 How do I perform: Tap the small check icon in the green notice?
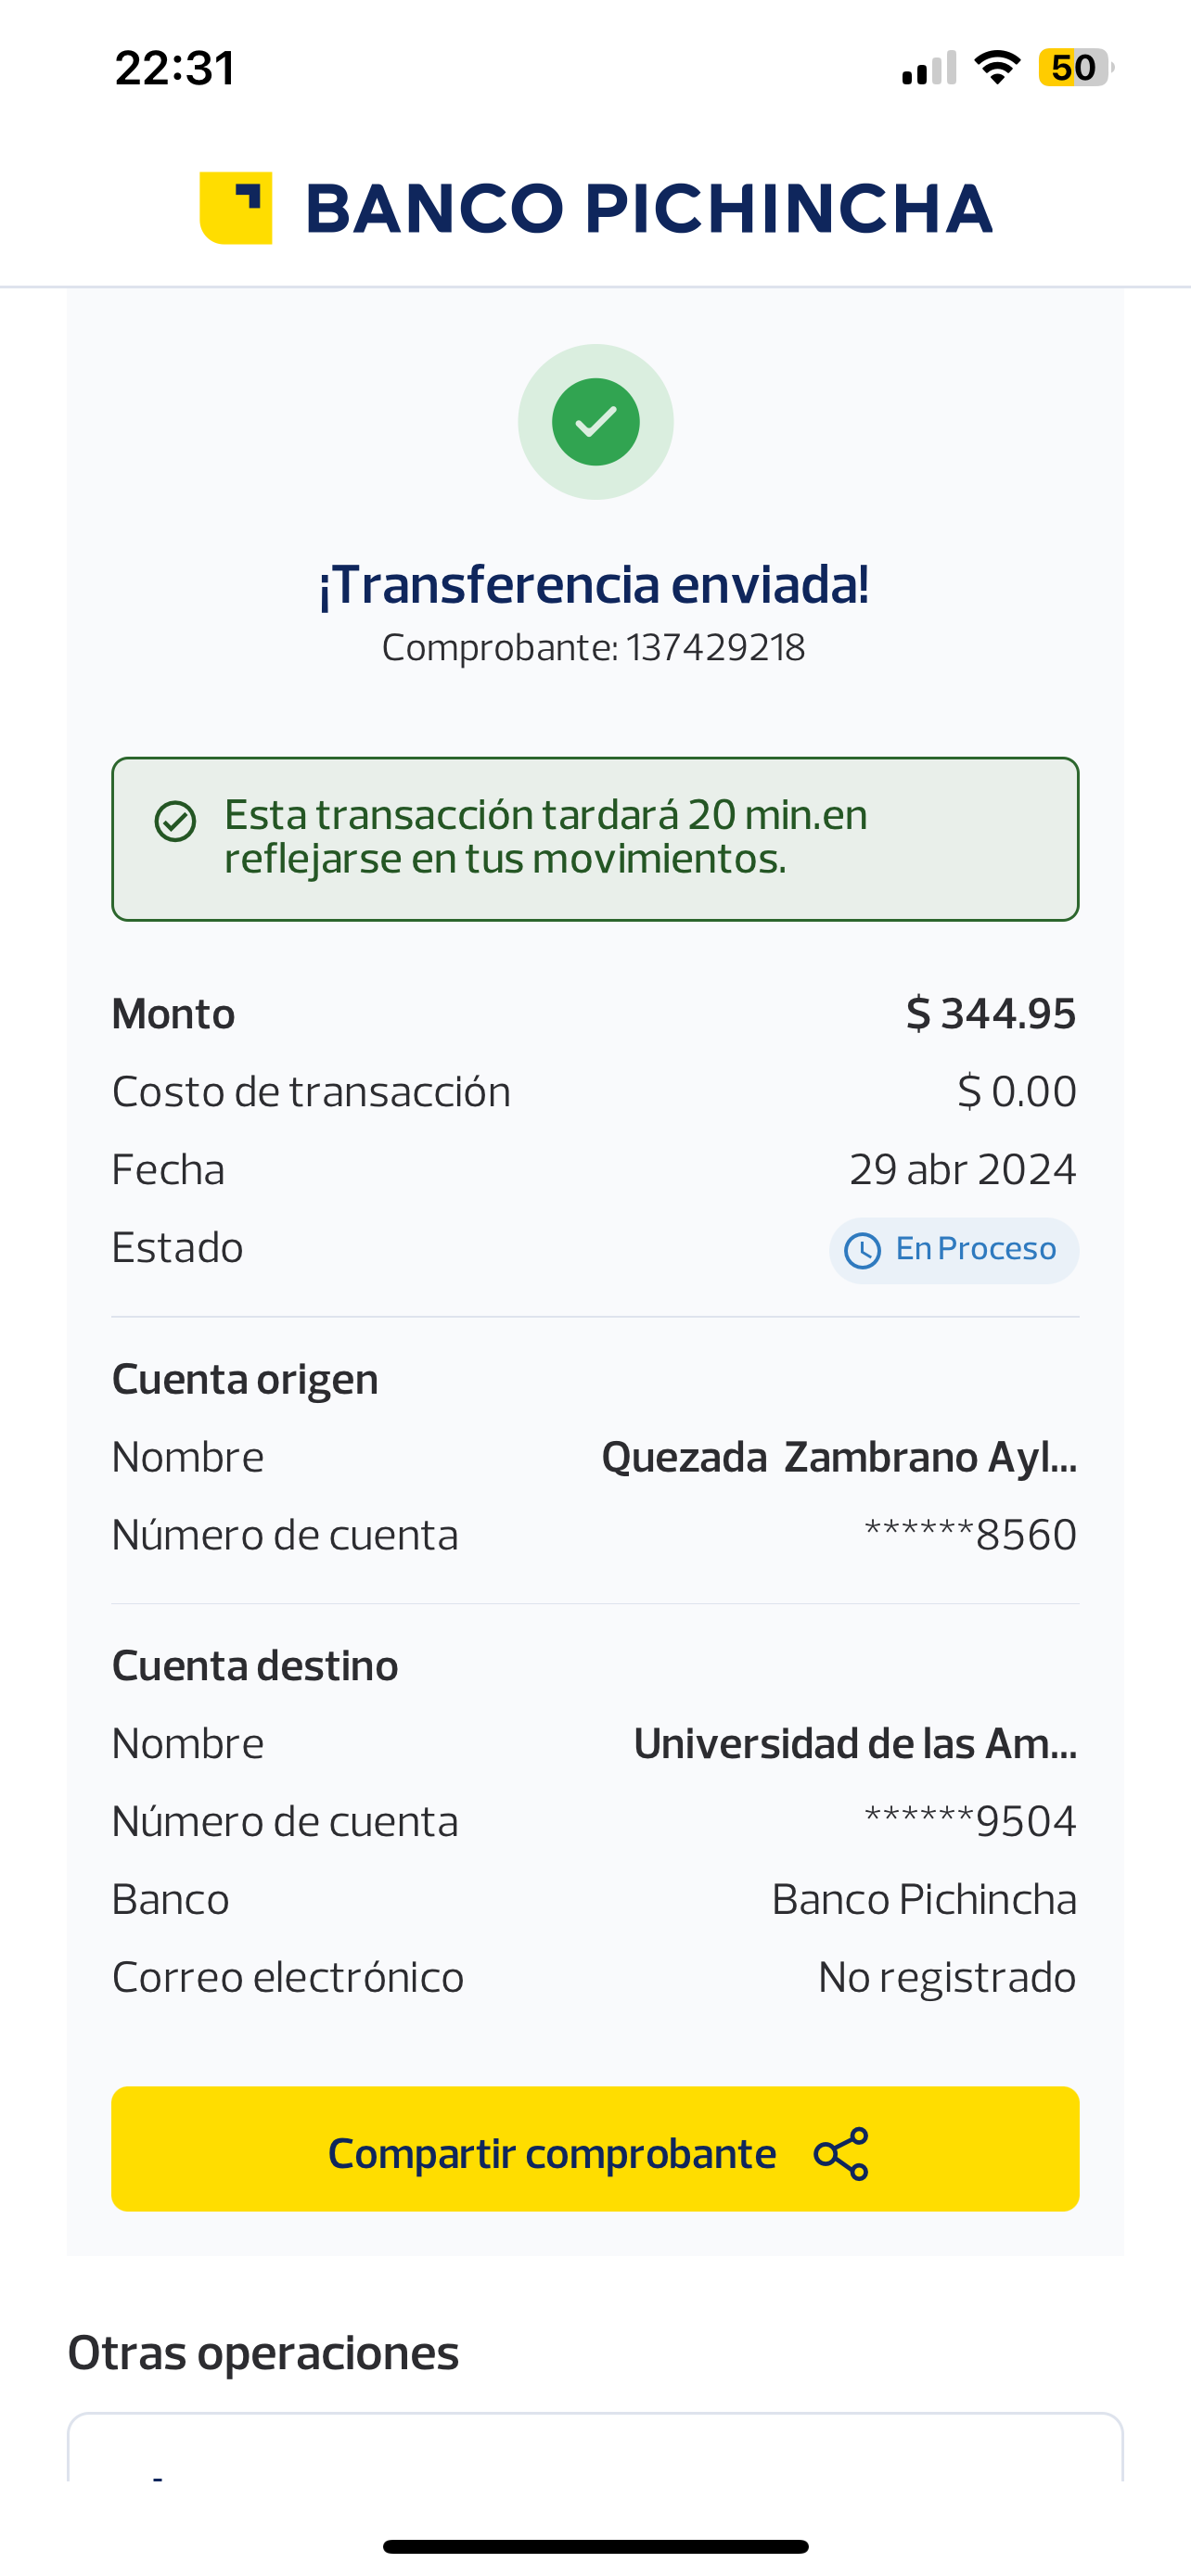tap(175, 822)
